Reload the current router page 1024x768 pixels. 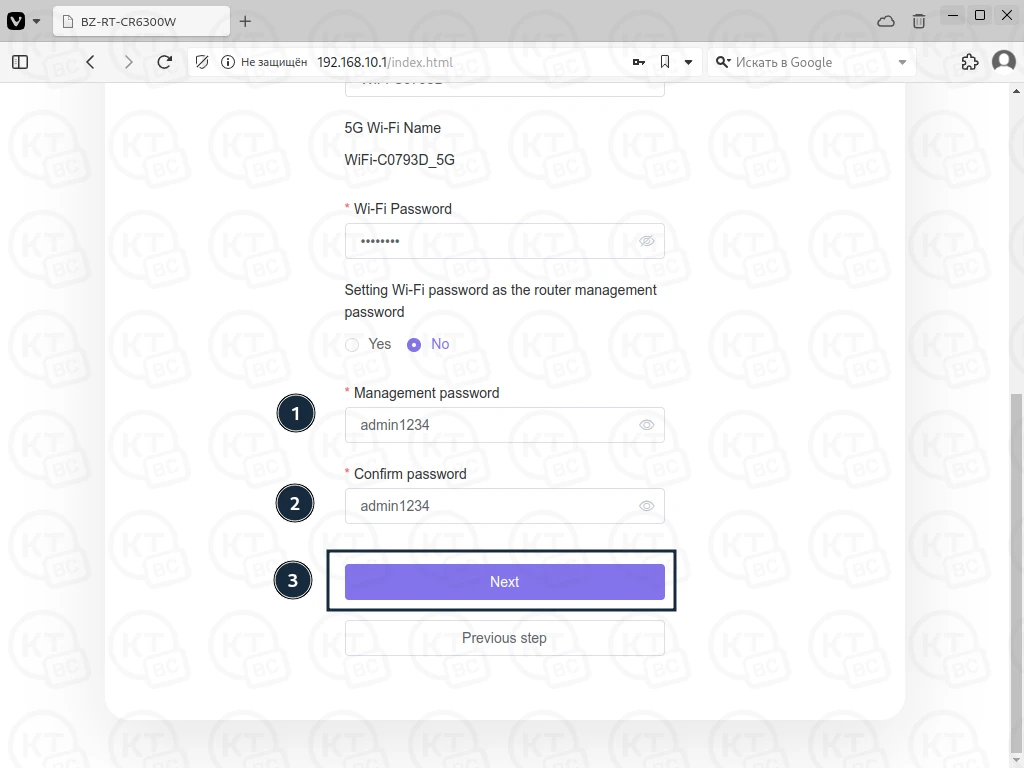click(165, 62)
